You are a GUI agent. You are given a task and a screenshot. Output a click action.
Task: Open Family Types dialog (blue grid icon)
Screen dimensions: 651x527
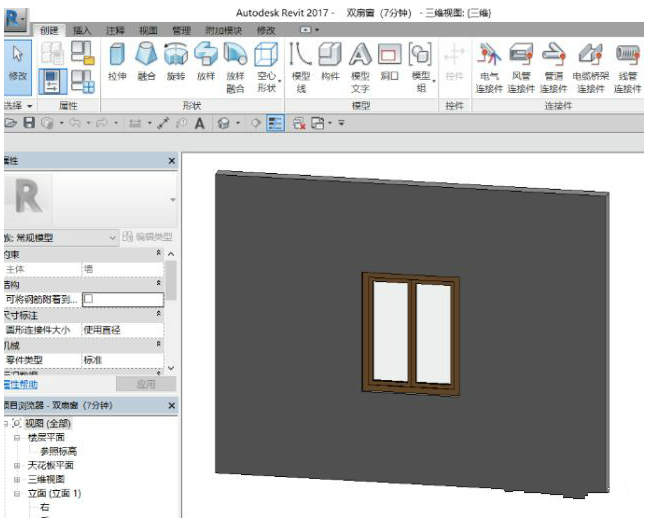(x=82, y=81)
